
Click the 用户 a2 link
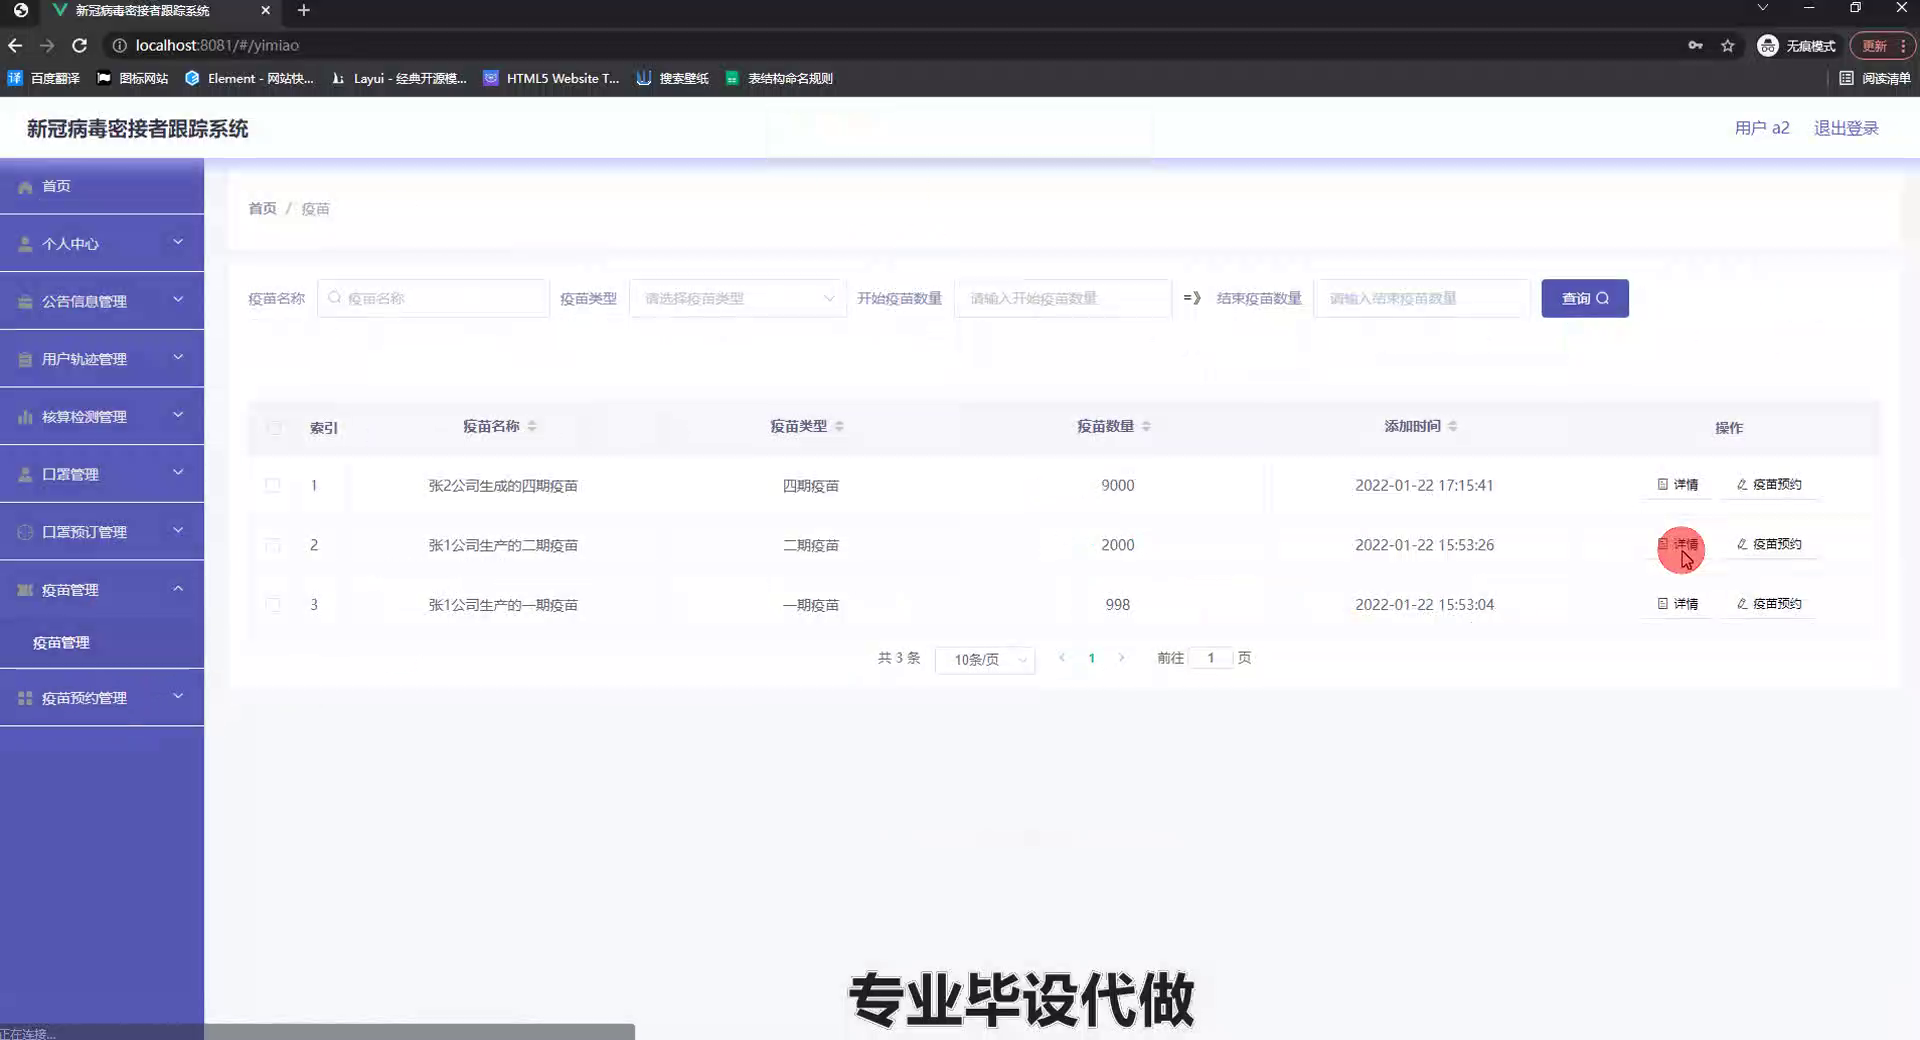[1762, 128]
